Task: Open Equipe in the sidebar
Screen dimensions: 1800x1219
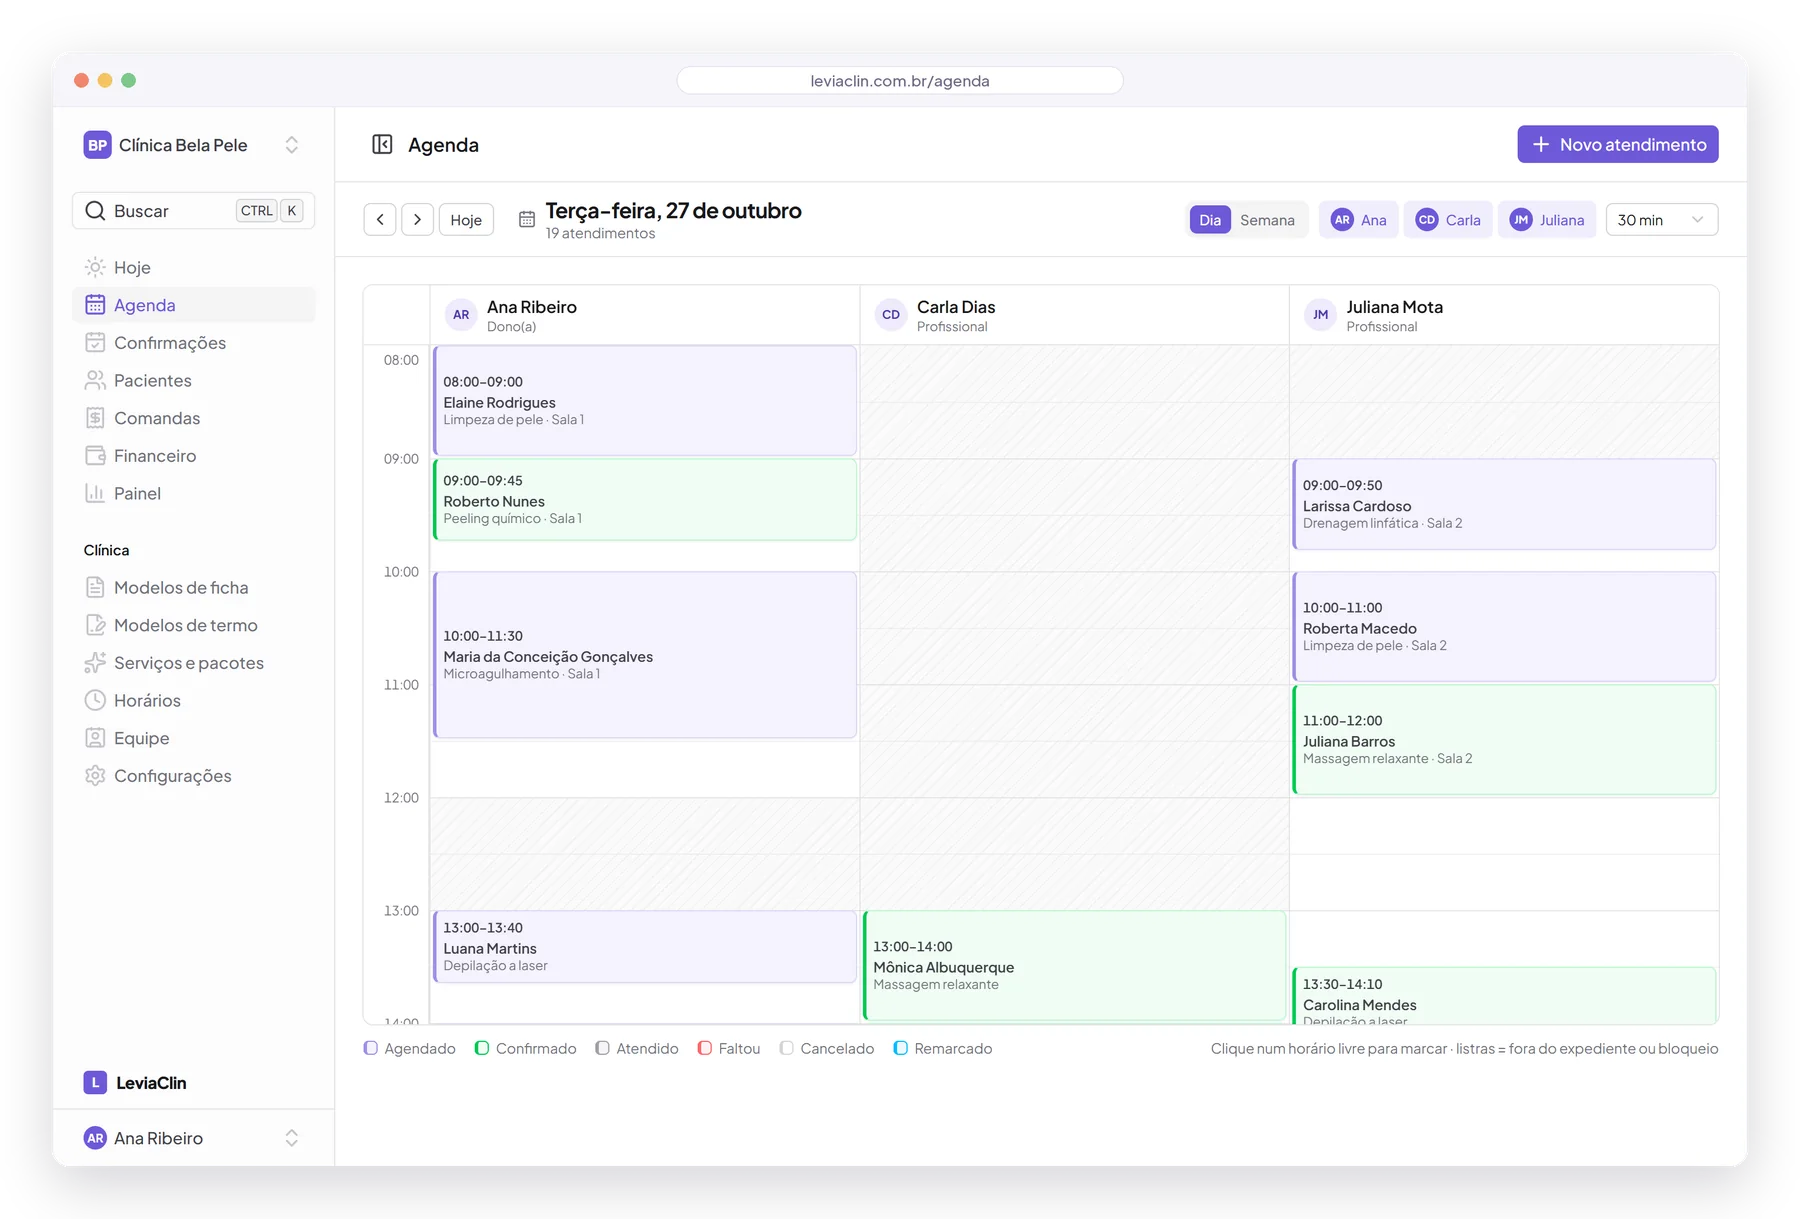Action: (193, 738)
